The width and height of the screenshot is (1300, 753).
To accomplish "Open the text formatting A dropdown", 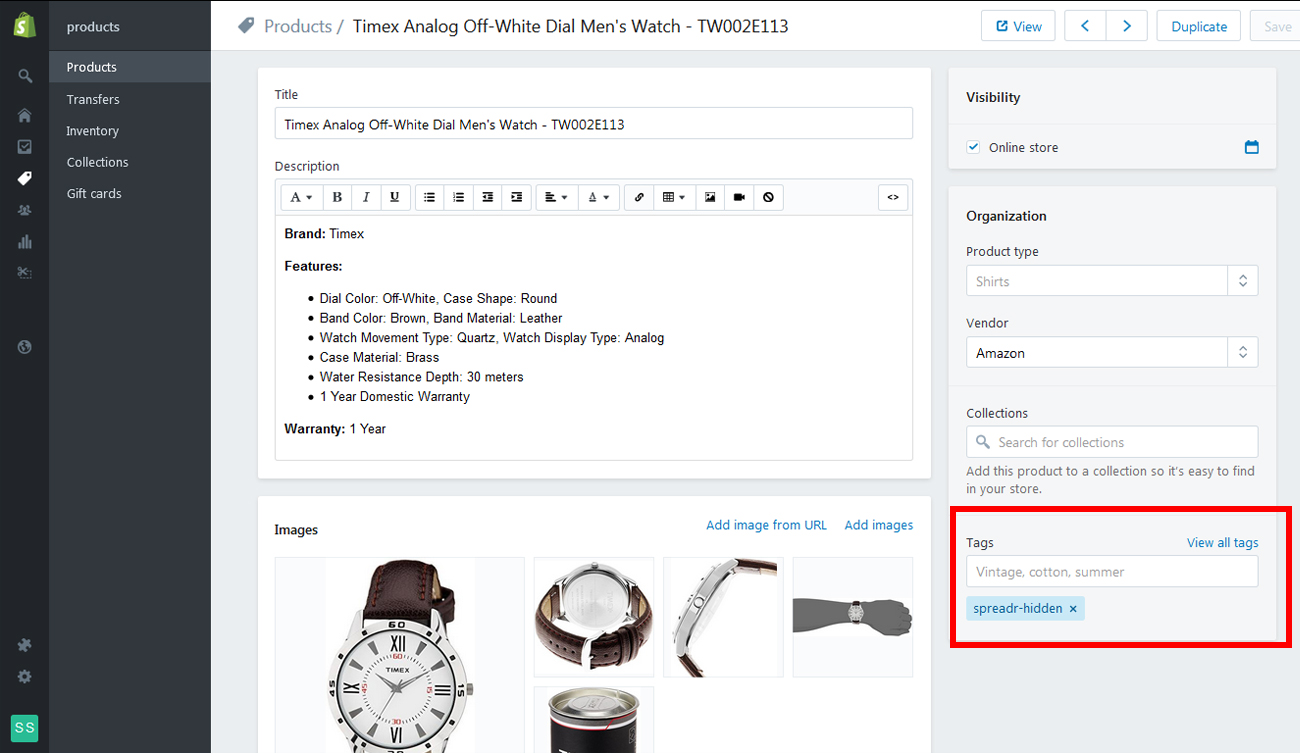I will pos(301,197).
